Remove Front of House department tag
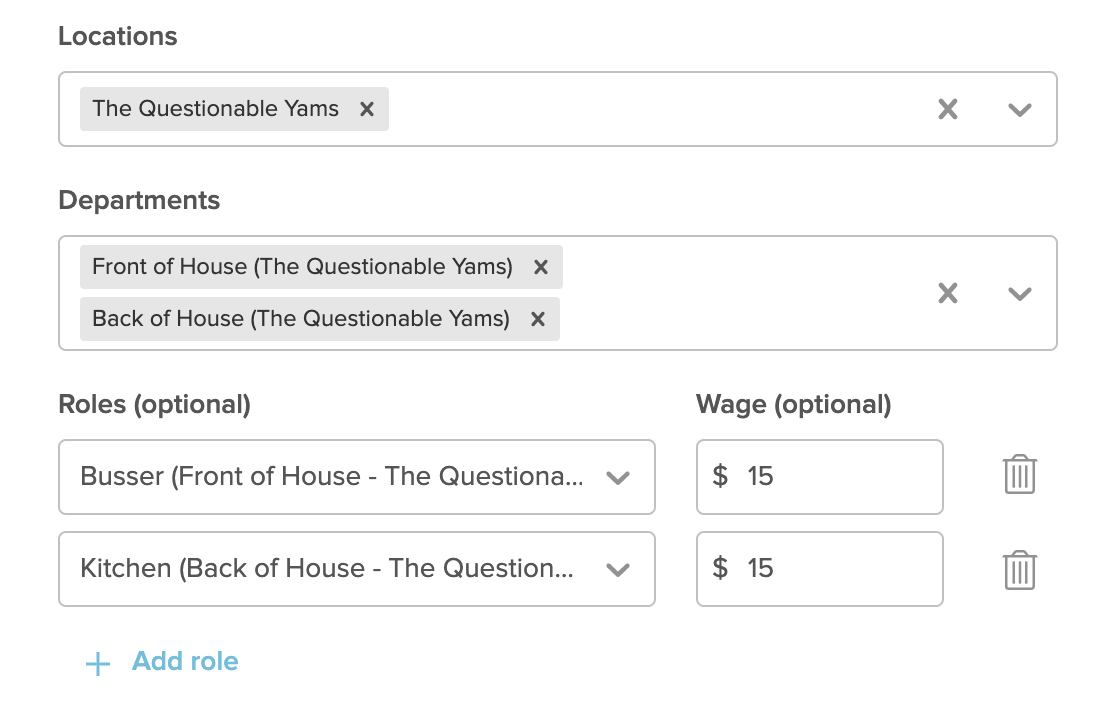The width and height of the screenshot is (1114, 726). coord(541,267)
